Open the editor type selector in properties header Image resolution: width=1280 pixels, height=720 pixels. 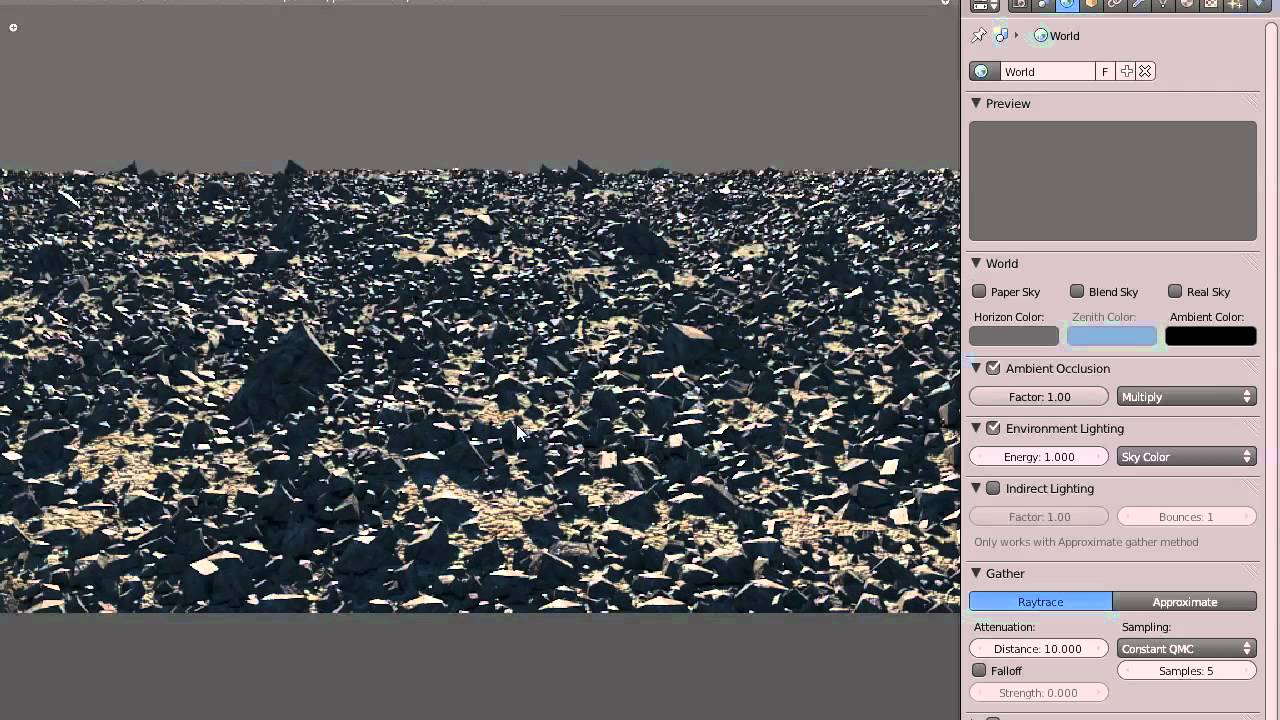985,4
